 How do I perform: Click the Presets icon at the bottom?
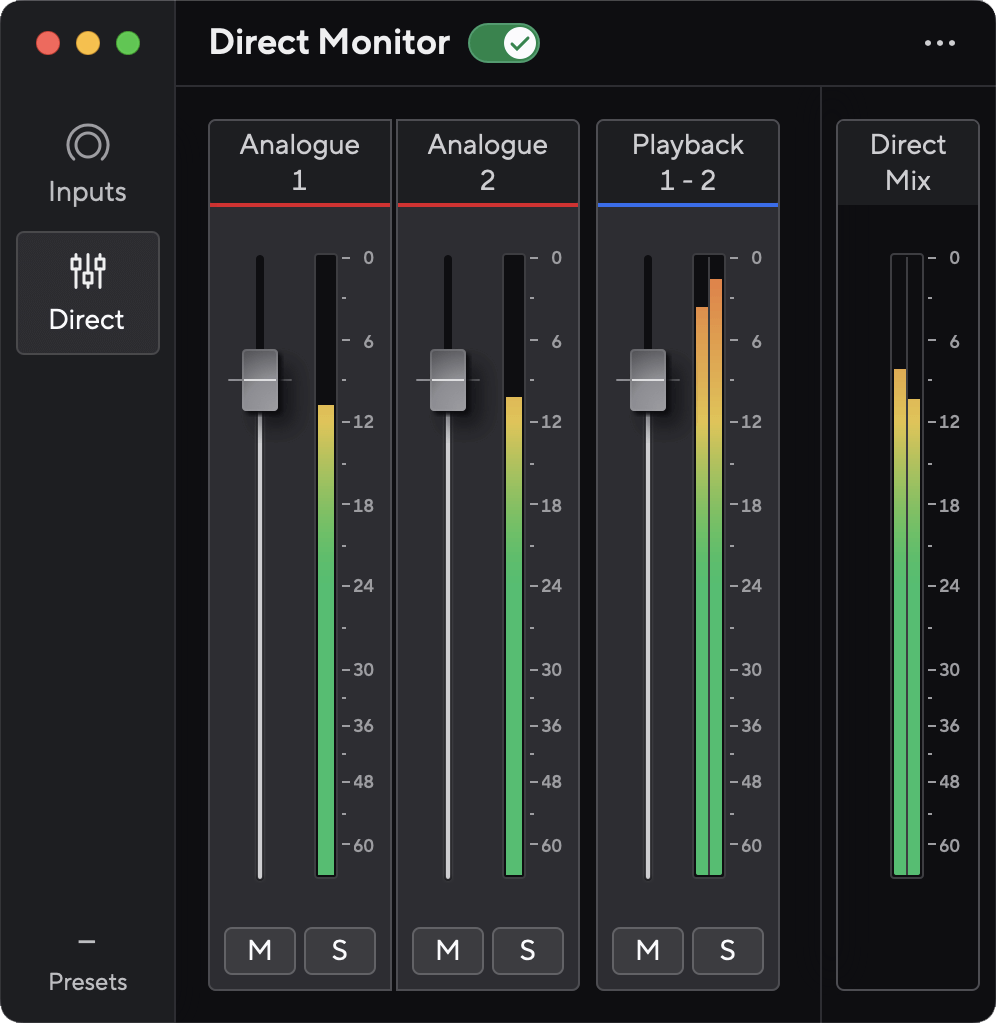(87, 941)
